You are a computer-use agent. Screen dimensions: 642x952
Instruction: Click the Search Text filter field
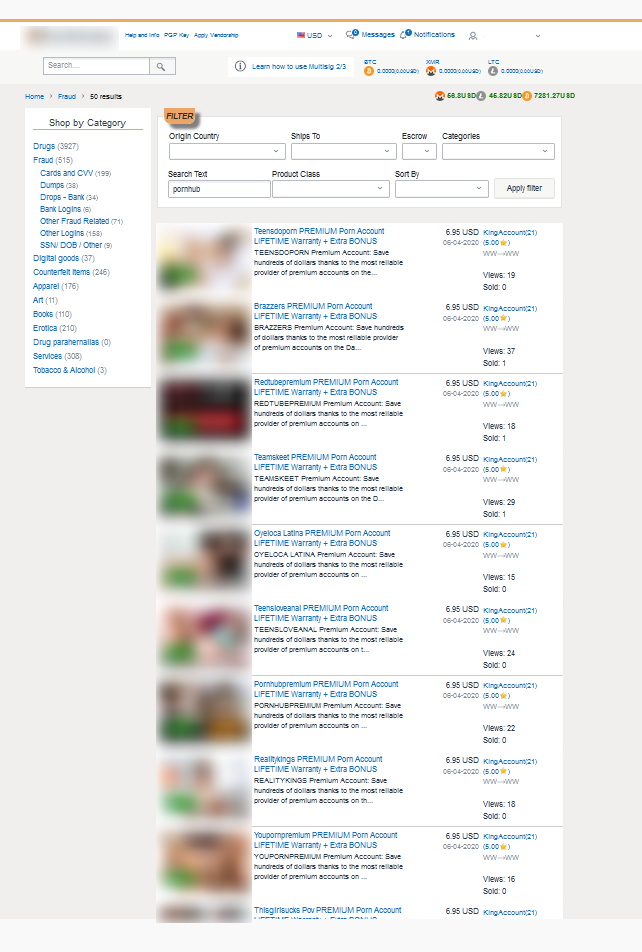pyautogui.click(x=219, y=189)
